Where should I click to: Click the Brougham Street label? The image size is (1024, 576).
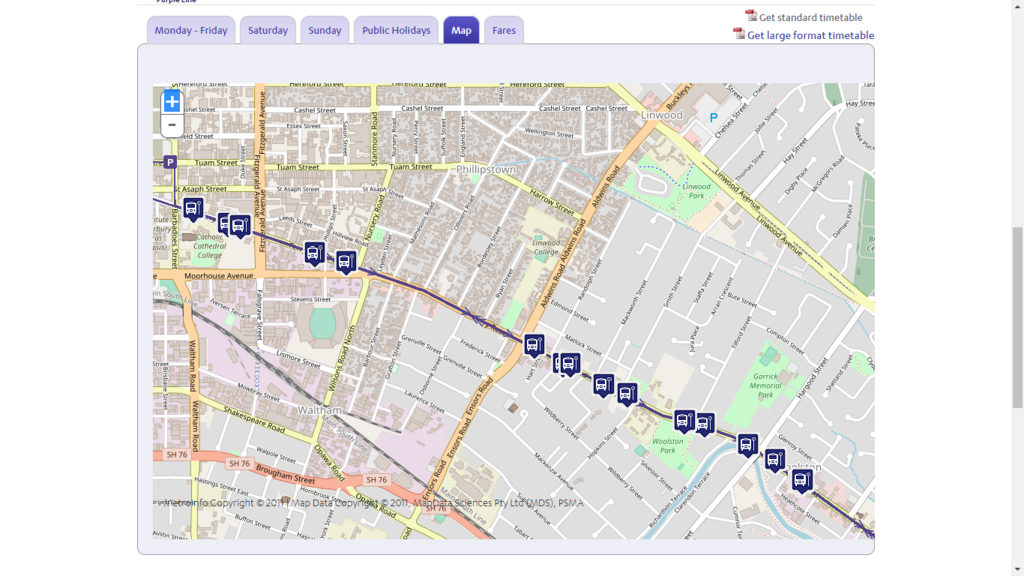tap(285, 474)
